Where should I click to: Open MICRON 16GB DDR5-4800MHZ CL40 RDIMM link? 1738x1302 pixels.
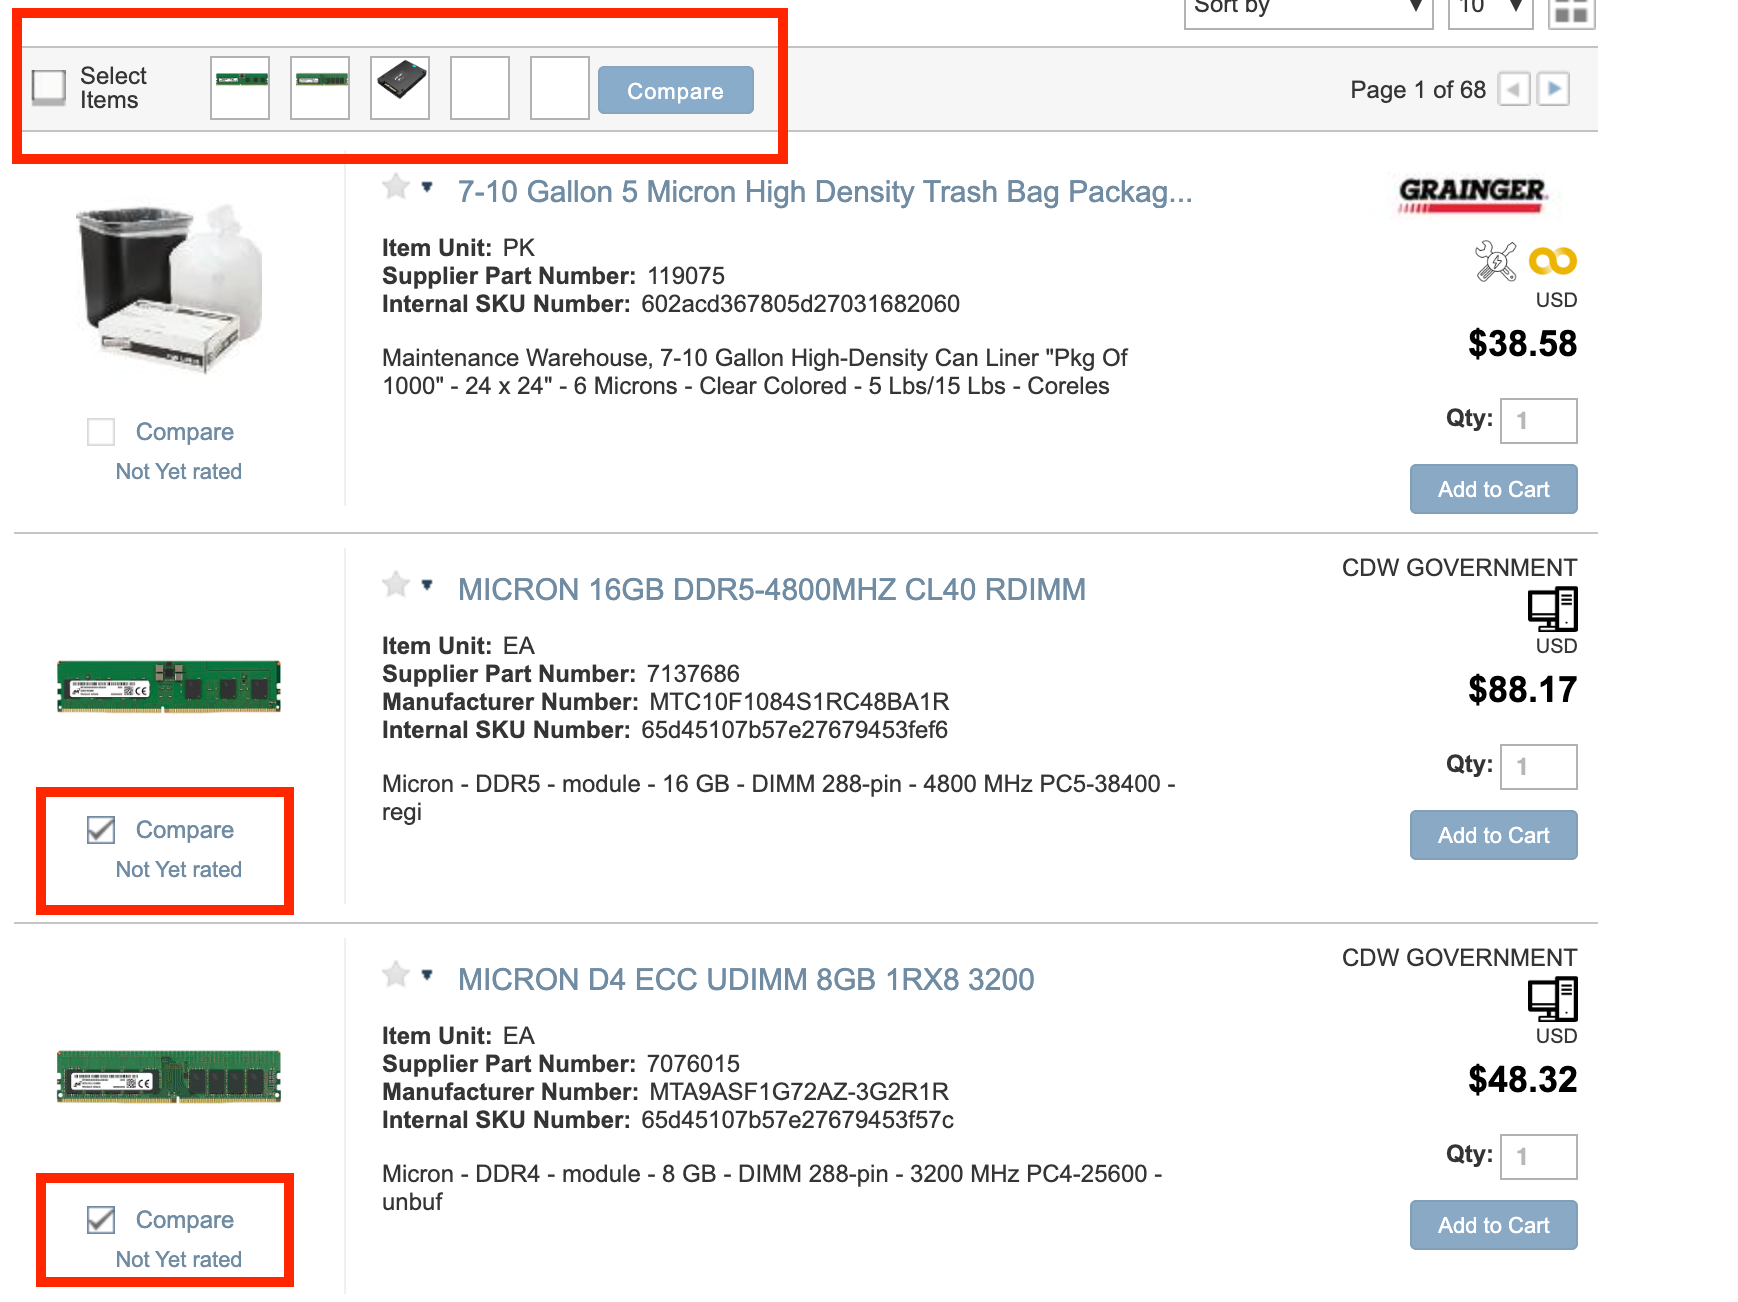click(x=772, y=590)
